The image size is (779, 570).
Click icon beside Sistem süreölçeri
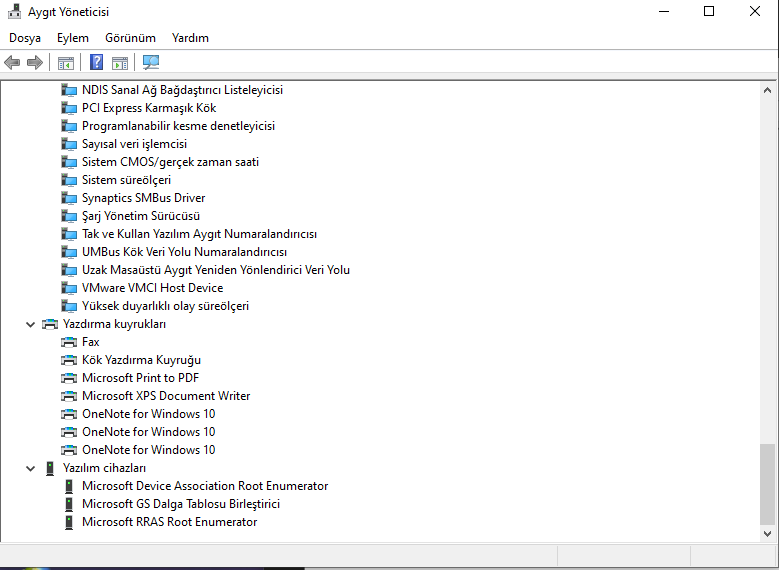click(x=69, y=180)
